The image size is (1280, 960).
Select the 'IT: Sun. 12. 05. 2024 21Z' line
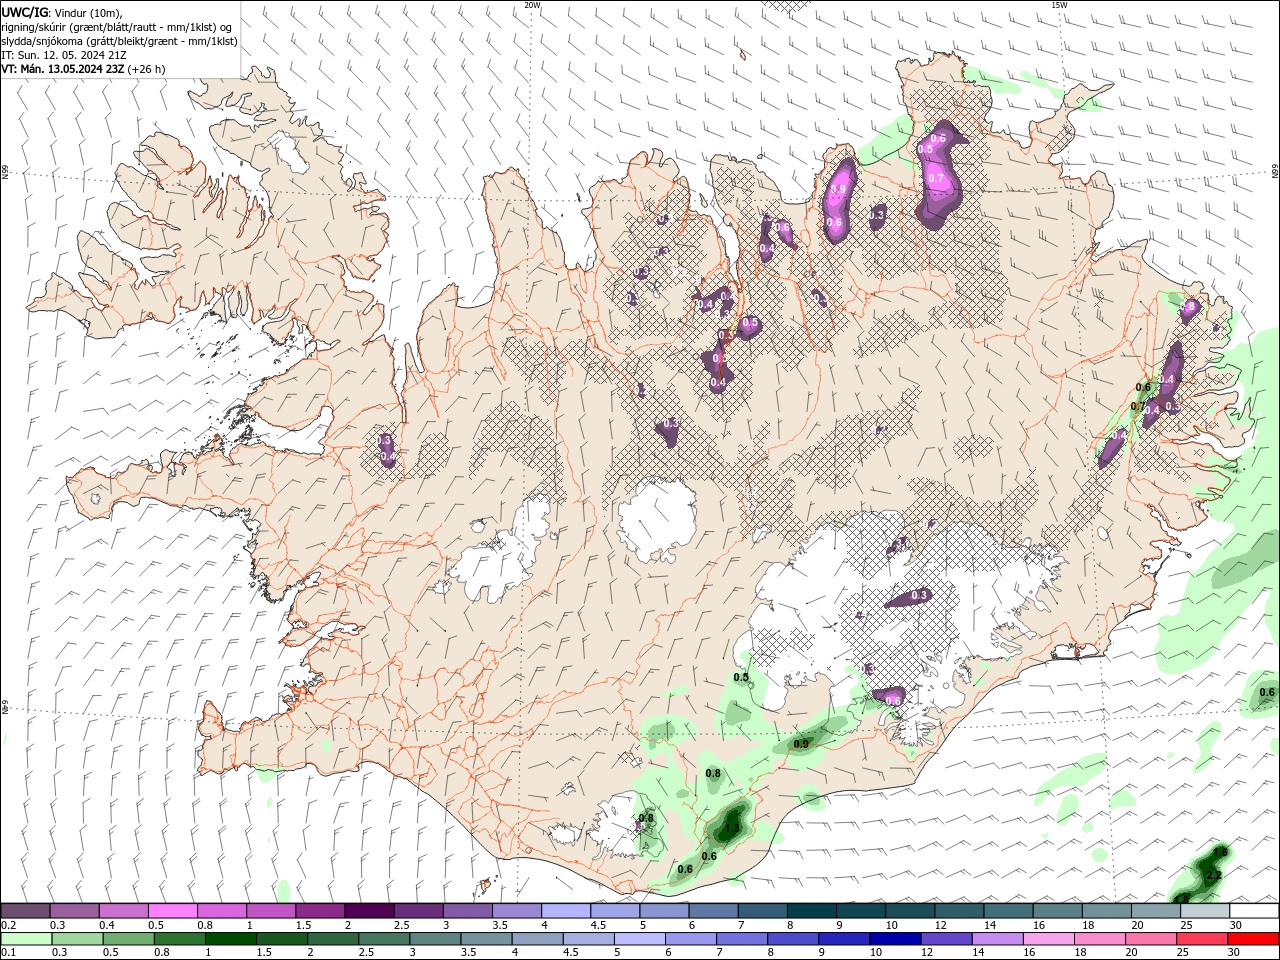63,55
